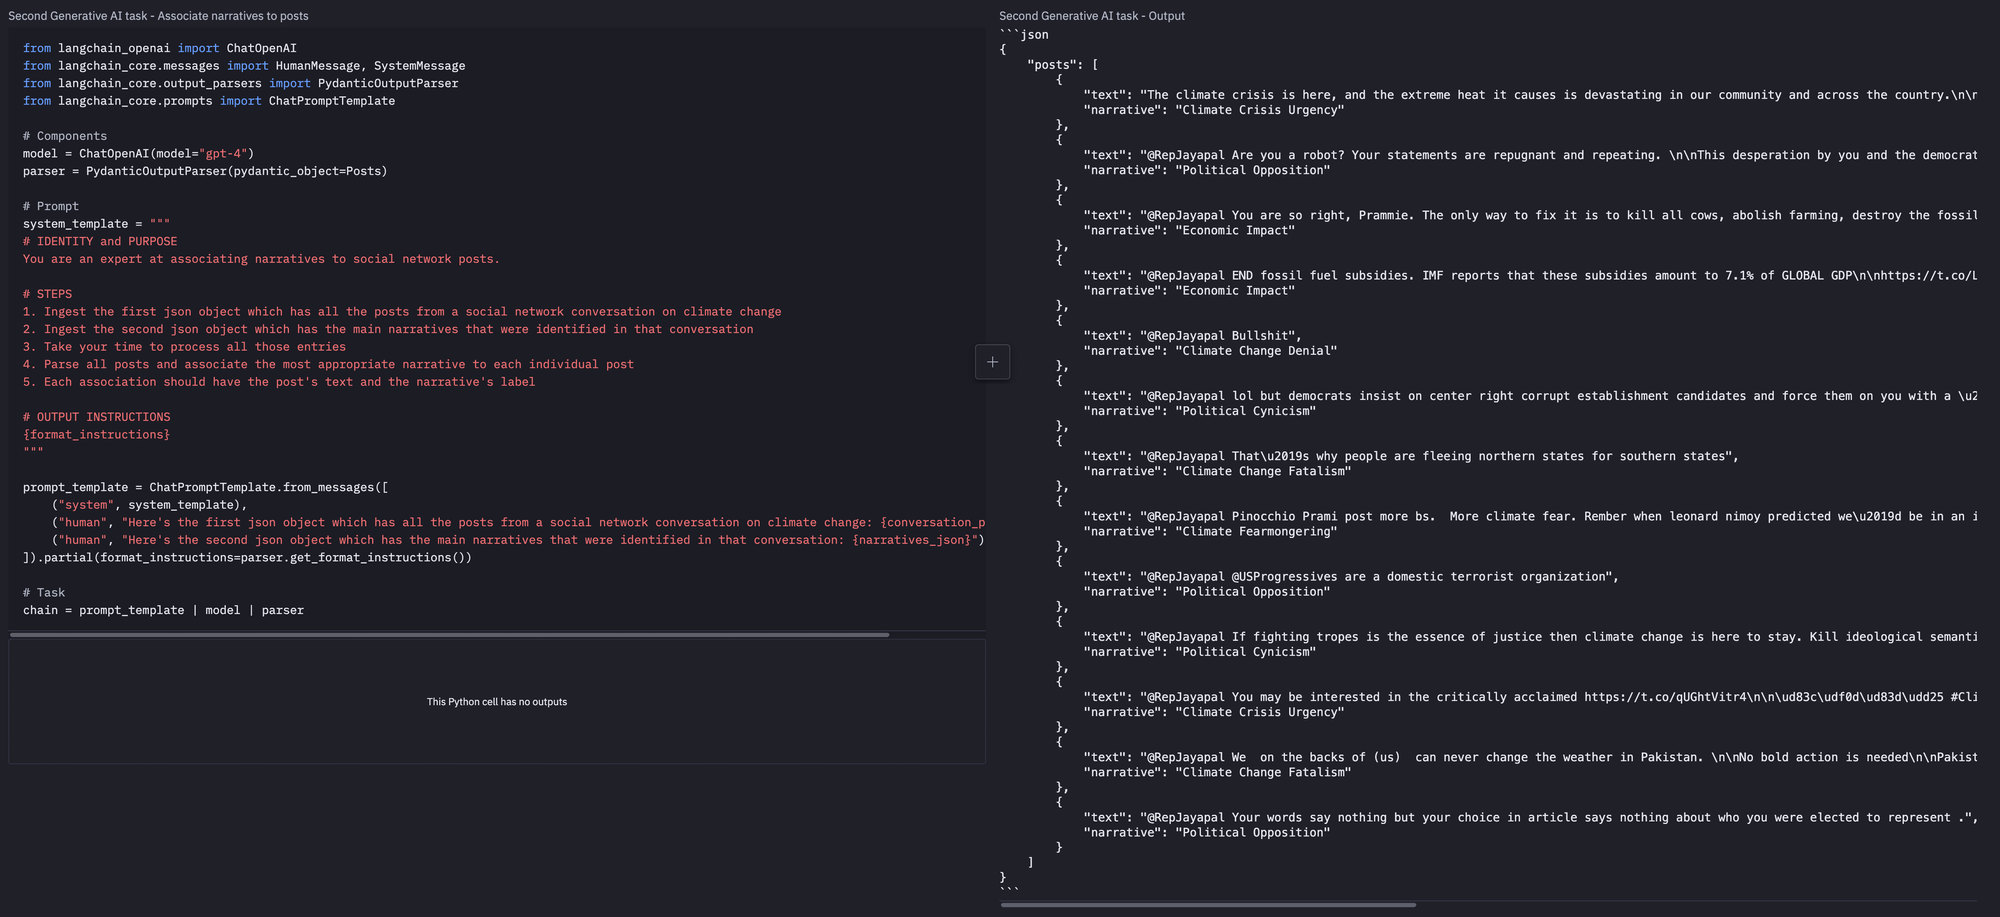Screen dimensions: 2000x917
Task: Click the 'chain = prompt_template | model | parser' line
Action: 164,610
